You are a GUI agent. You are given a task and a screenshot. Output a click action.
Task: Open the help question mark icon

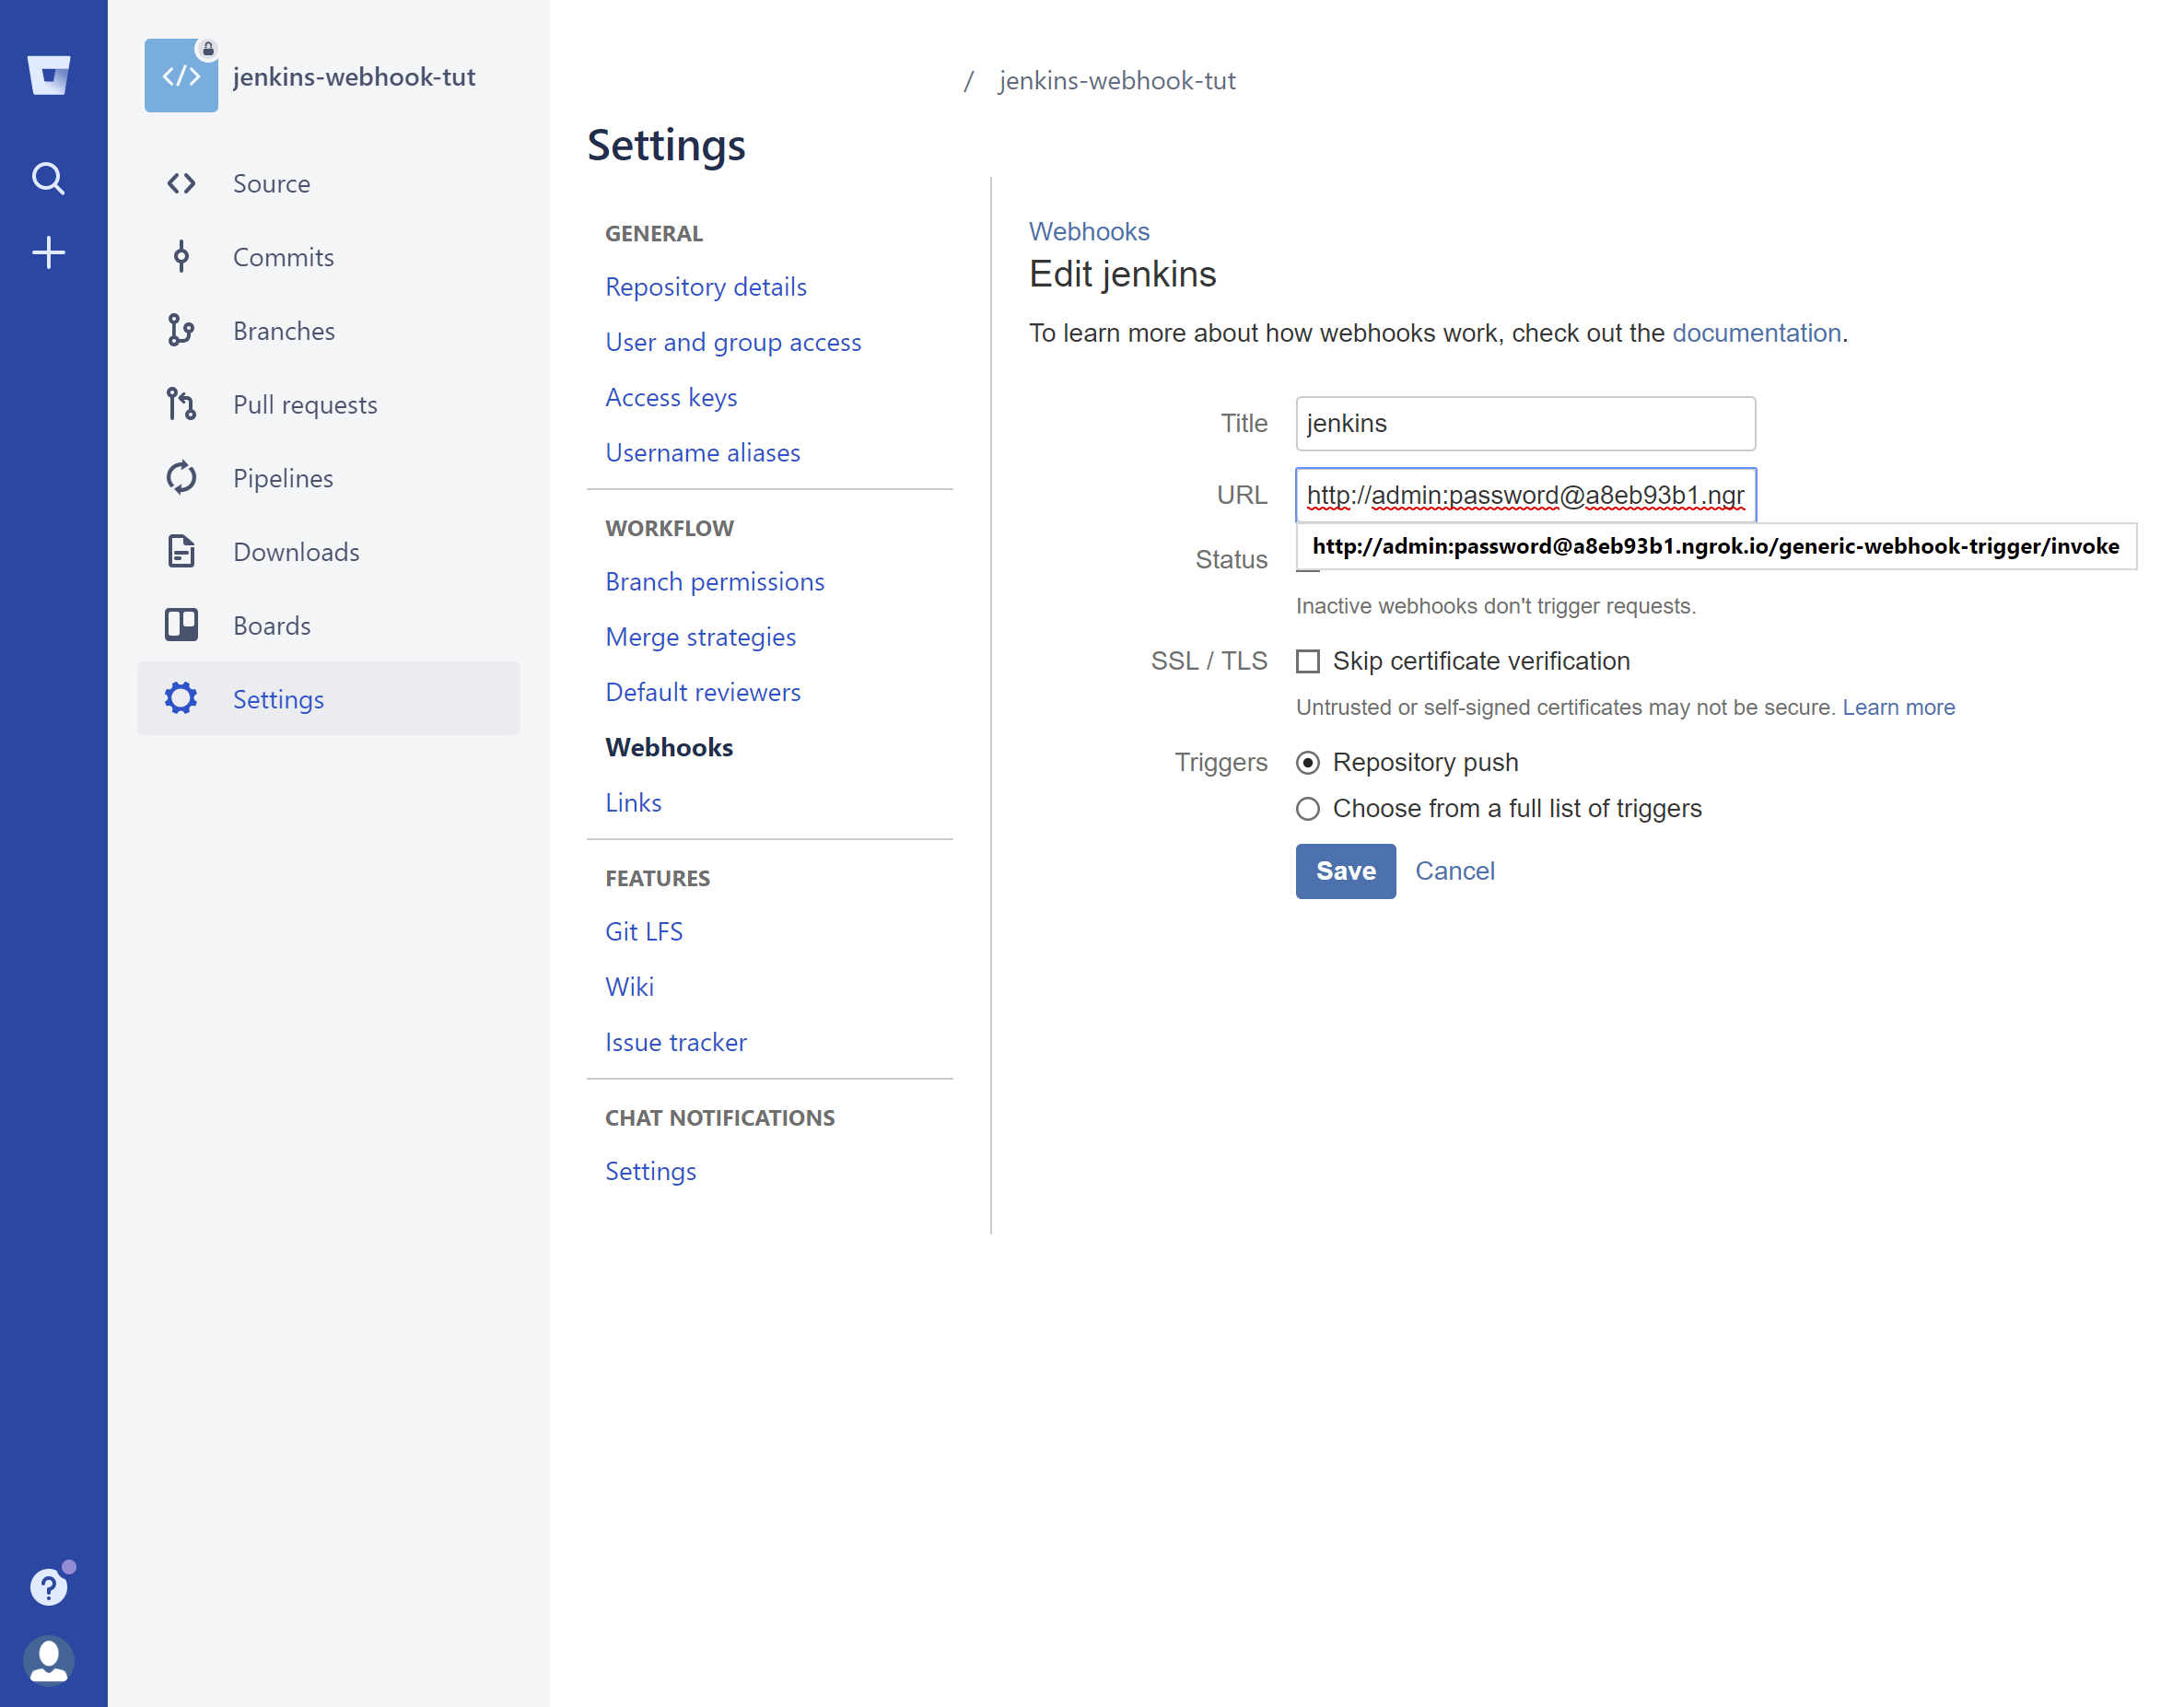pos(48,1586)
